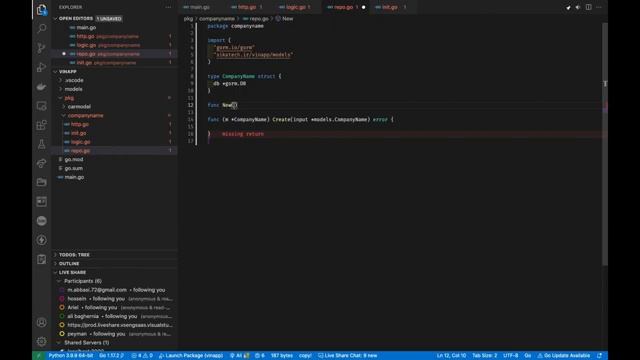Click UTF-8 encoding in status bar
Viewport: 640px width, 360px height.
[511, 356]
